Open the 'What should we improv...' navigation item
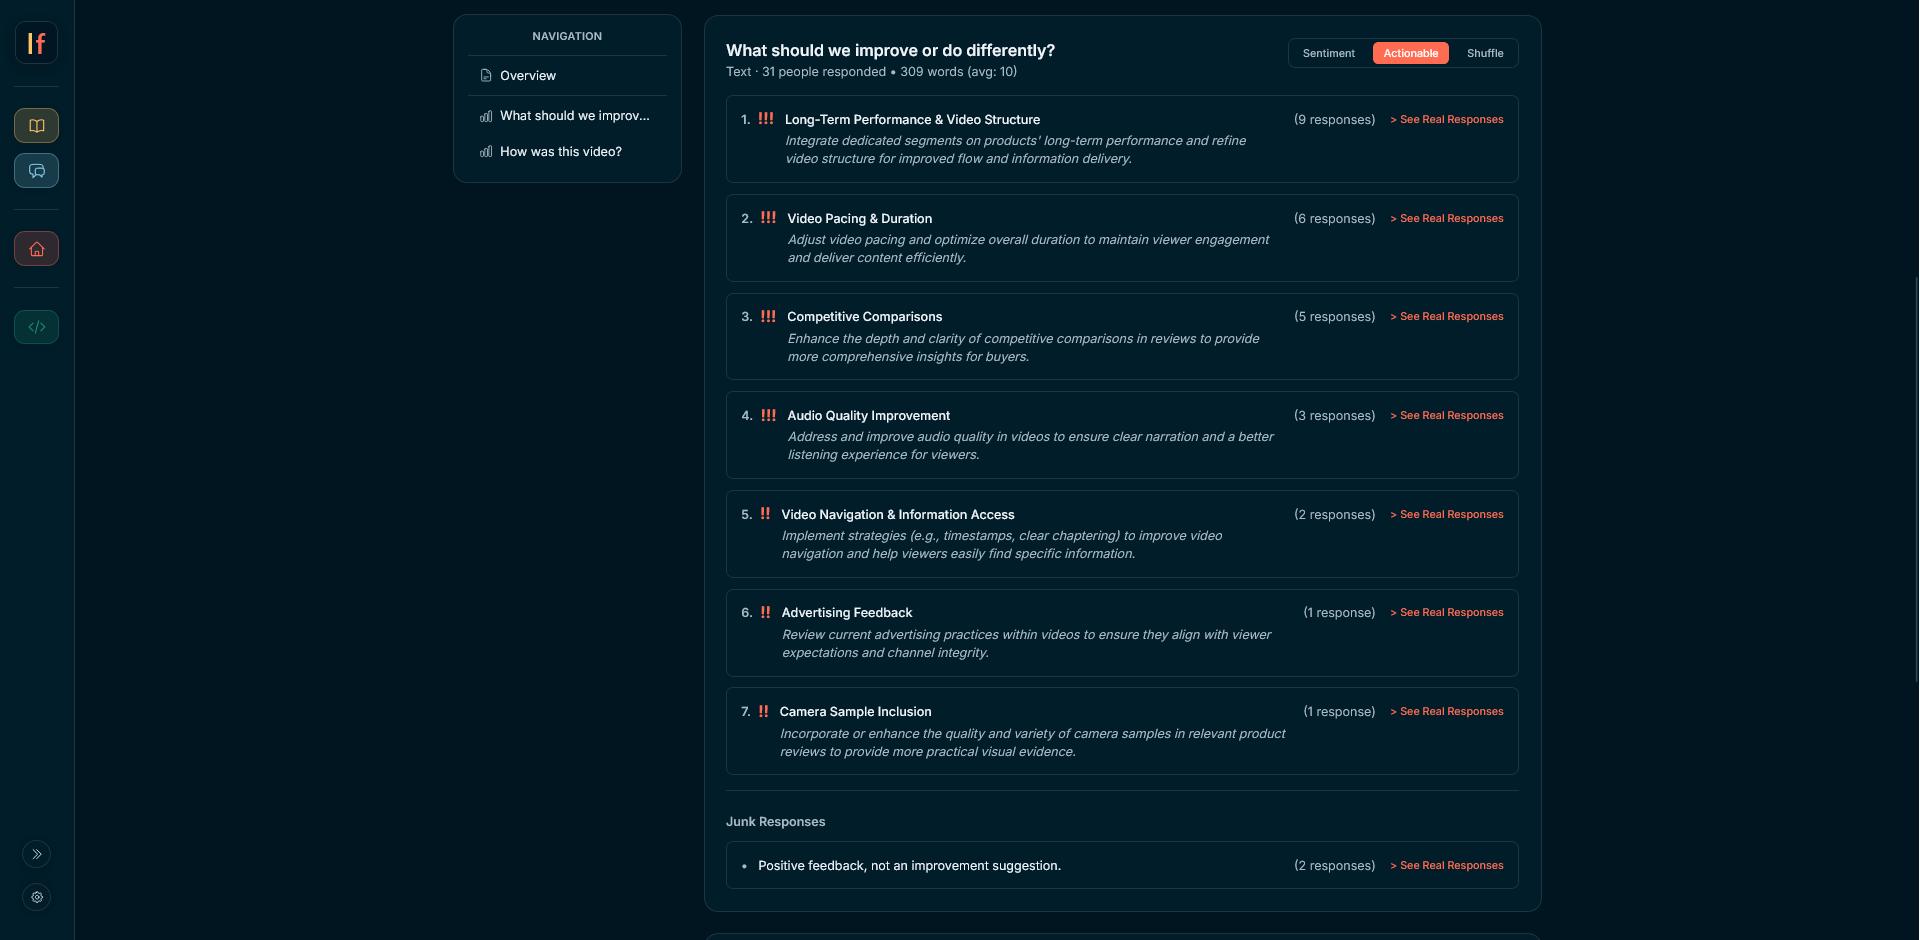 point(575,115)
